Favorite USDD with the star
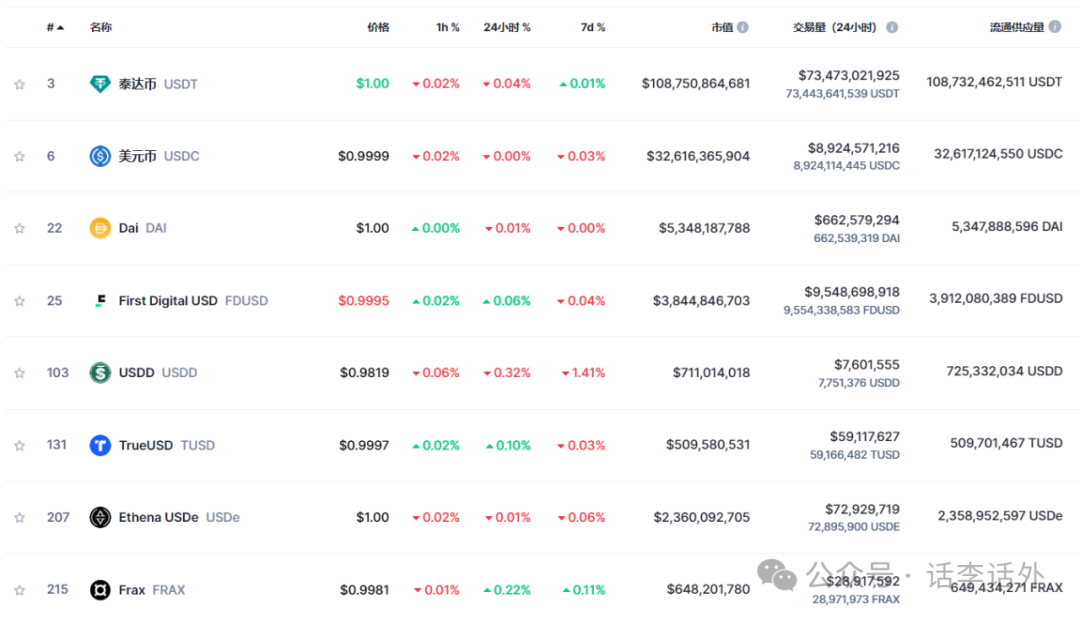Viewport: 1080px width, 619px height. coord(19,373)
